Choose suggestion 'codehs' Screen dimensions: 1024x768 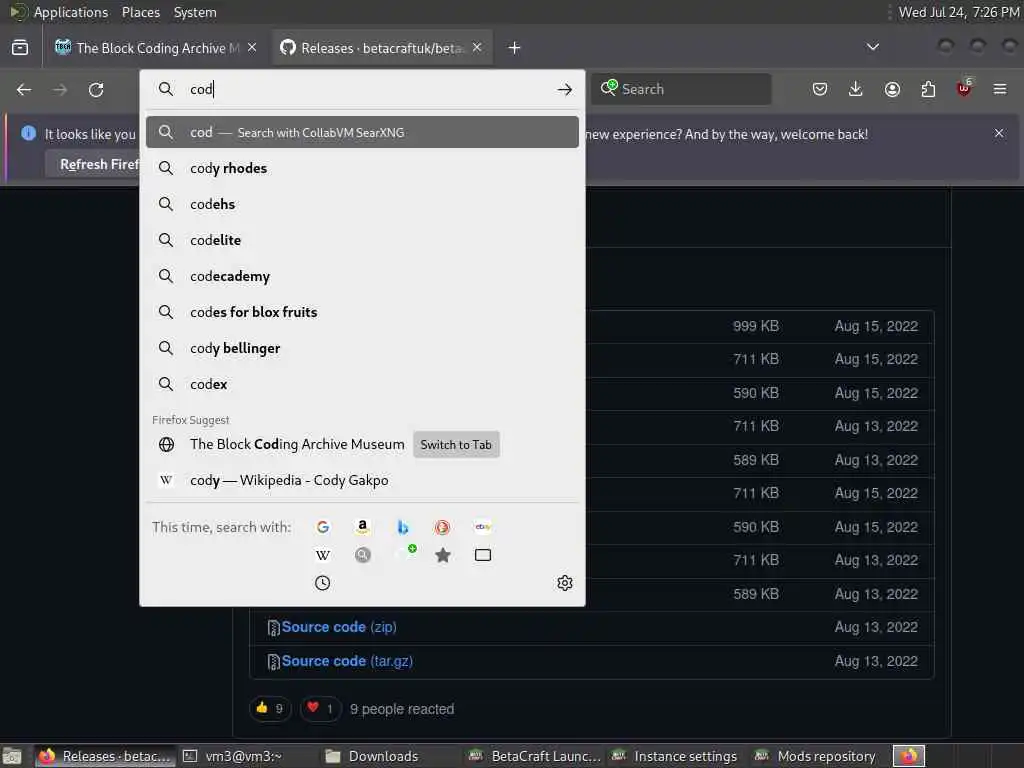click(x=362, y=204)
